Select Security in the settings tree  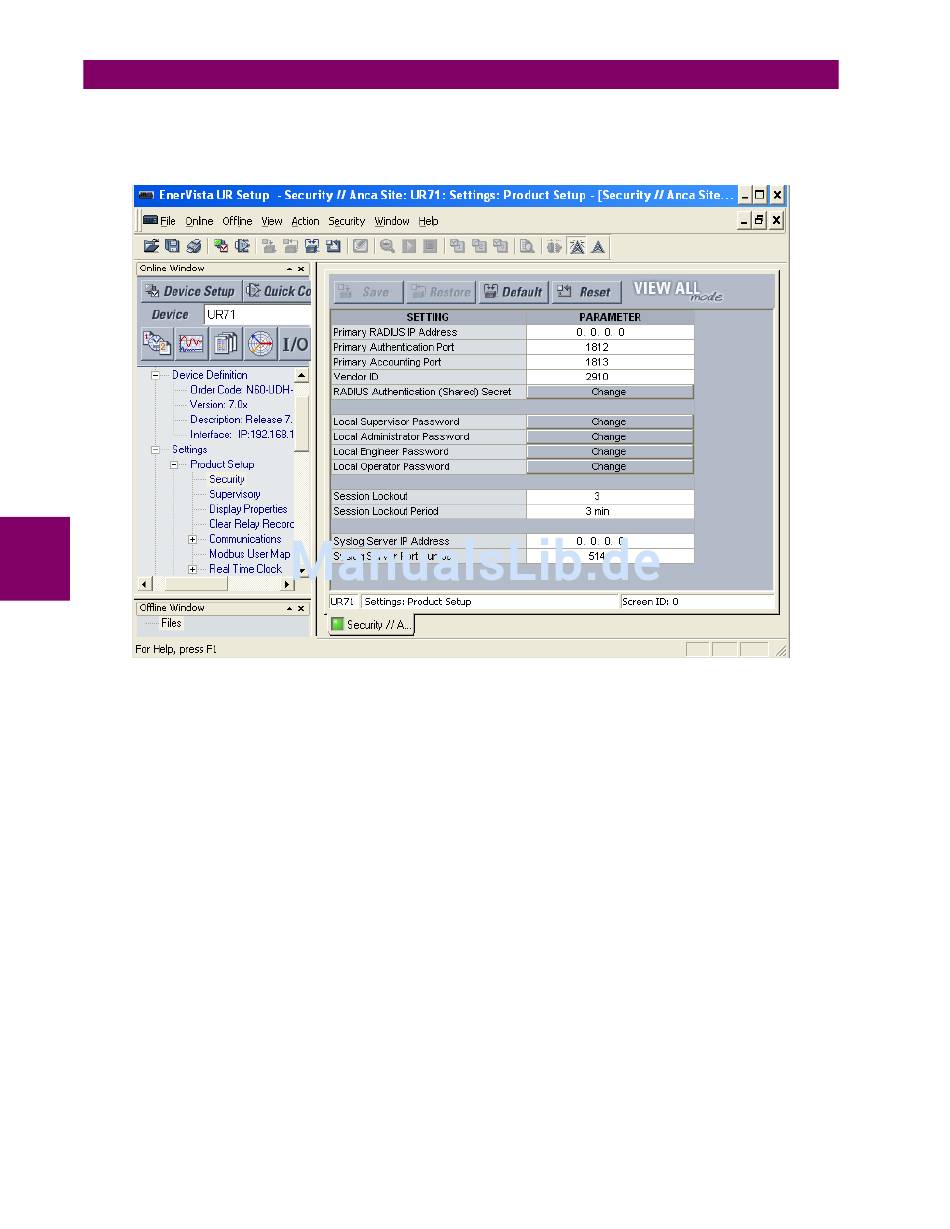pyautogui.click(x=227, y=480)
